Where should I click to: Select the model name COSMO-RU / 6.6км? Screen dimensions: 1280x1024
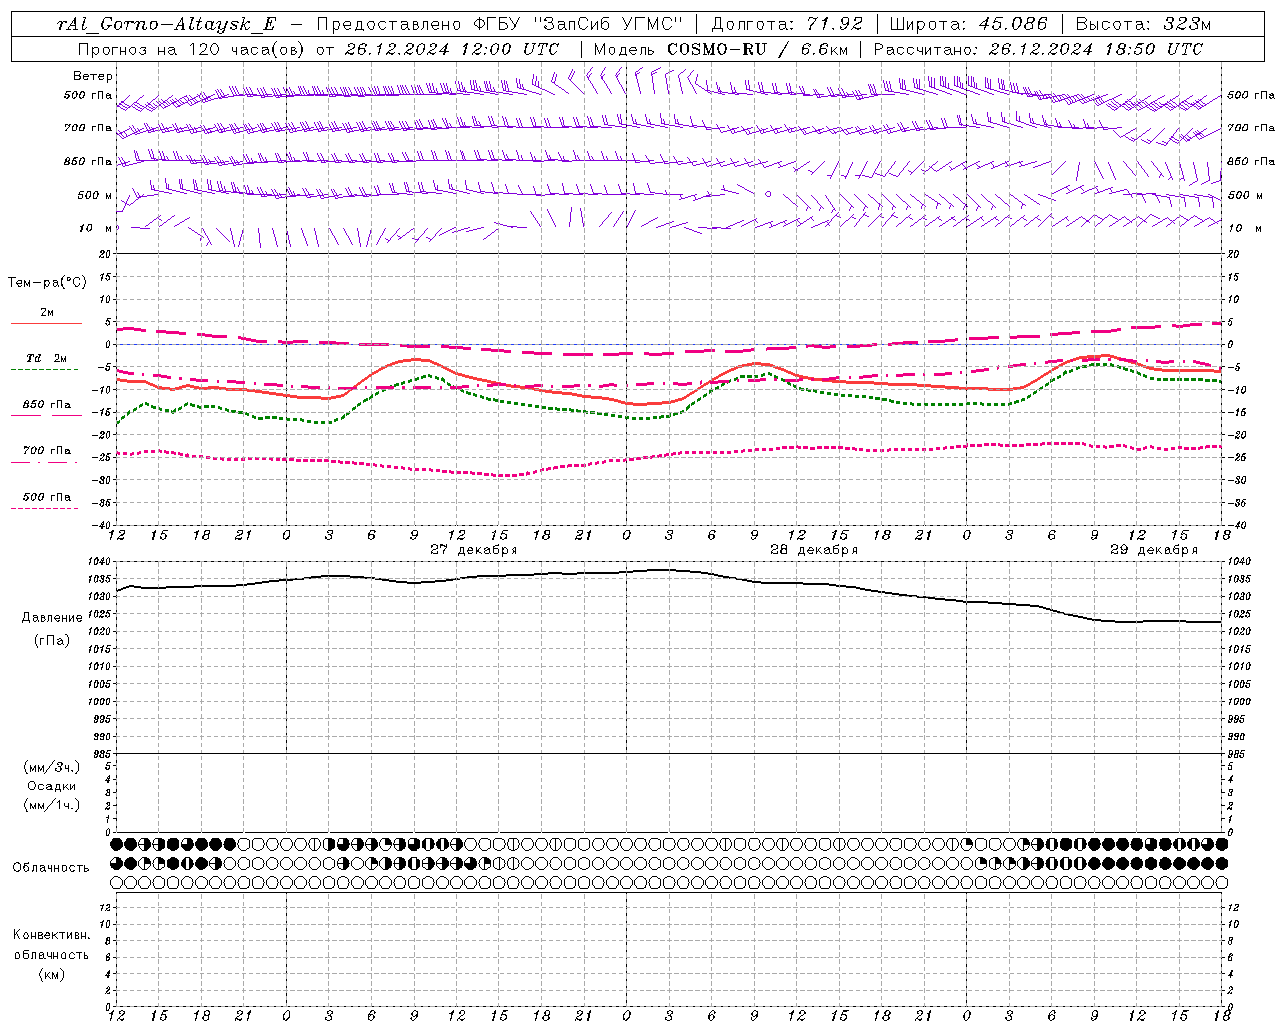tap(758, 49)
